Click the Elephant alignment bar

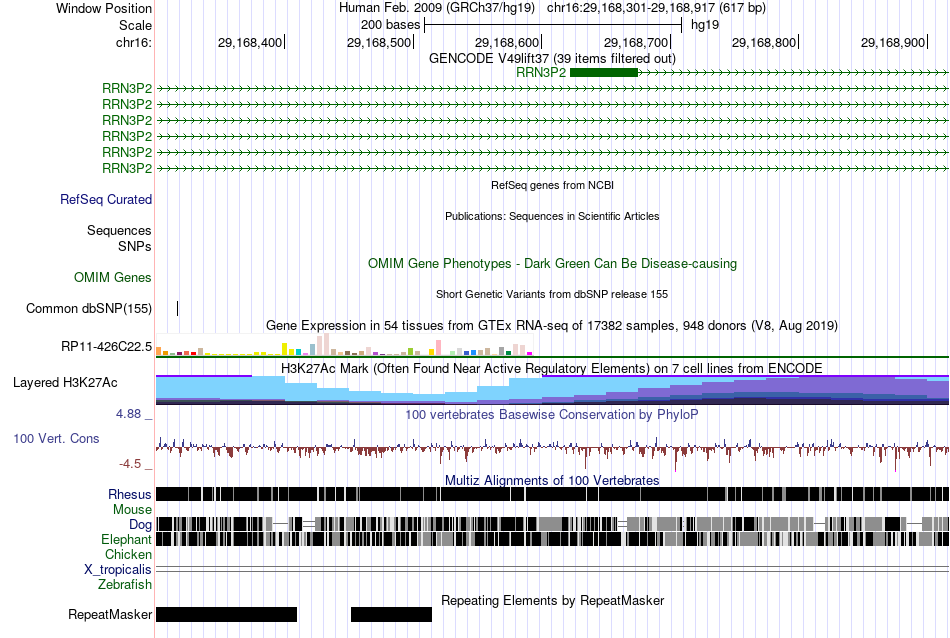point(552,539)
